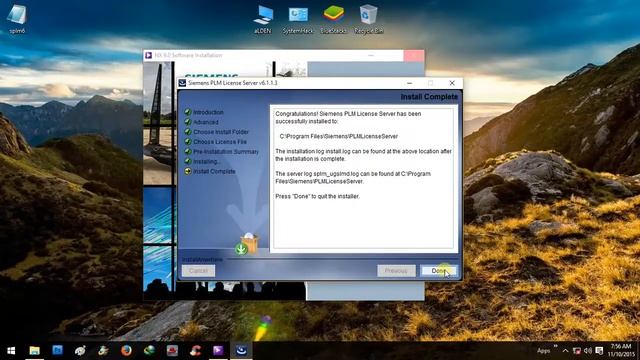Click the Choose License File checkmark icon
The image size is (640, 360).
[188, 142]
